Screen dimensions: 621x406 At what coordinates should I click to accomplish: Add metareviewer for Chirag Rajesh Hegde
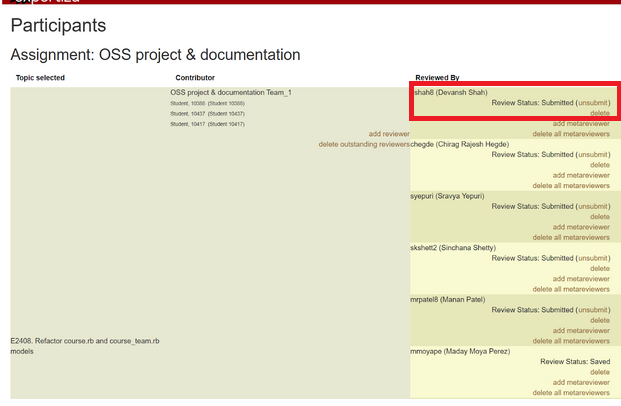[x=580, y=175]
